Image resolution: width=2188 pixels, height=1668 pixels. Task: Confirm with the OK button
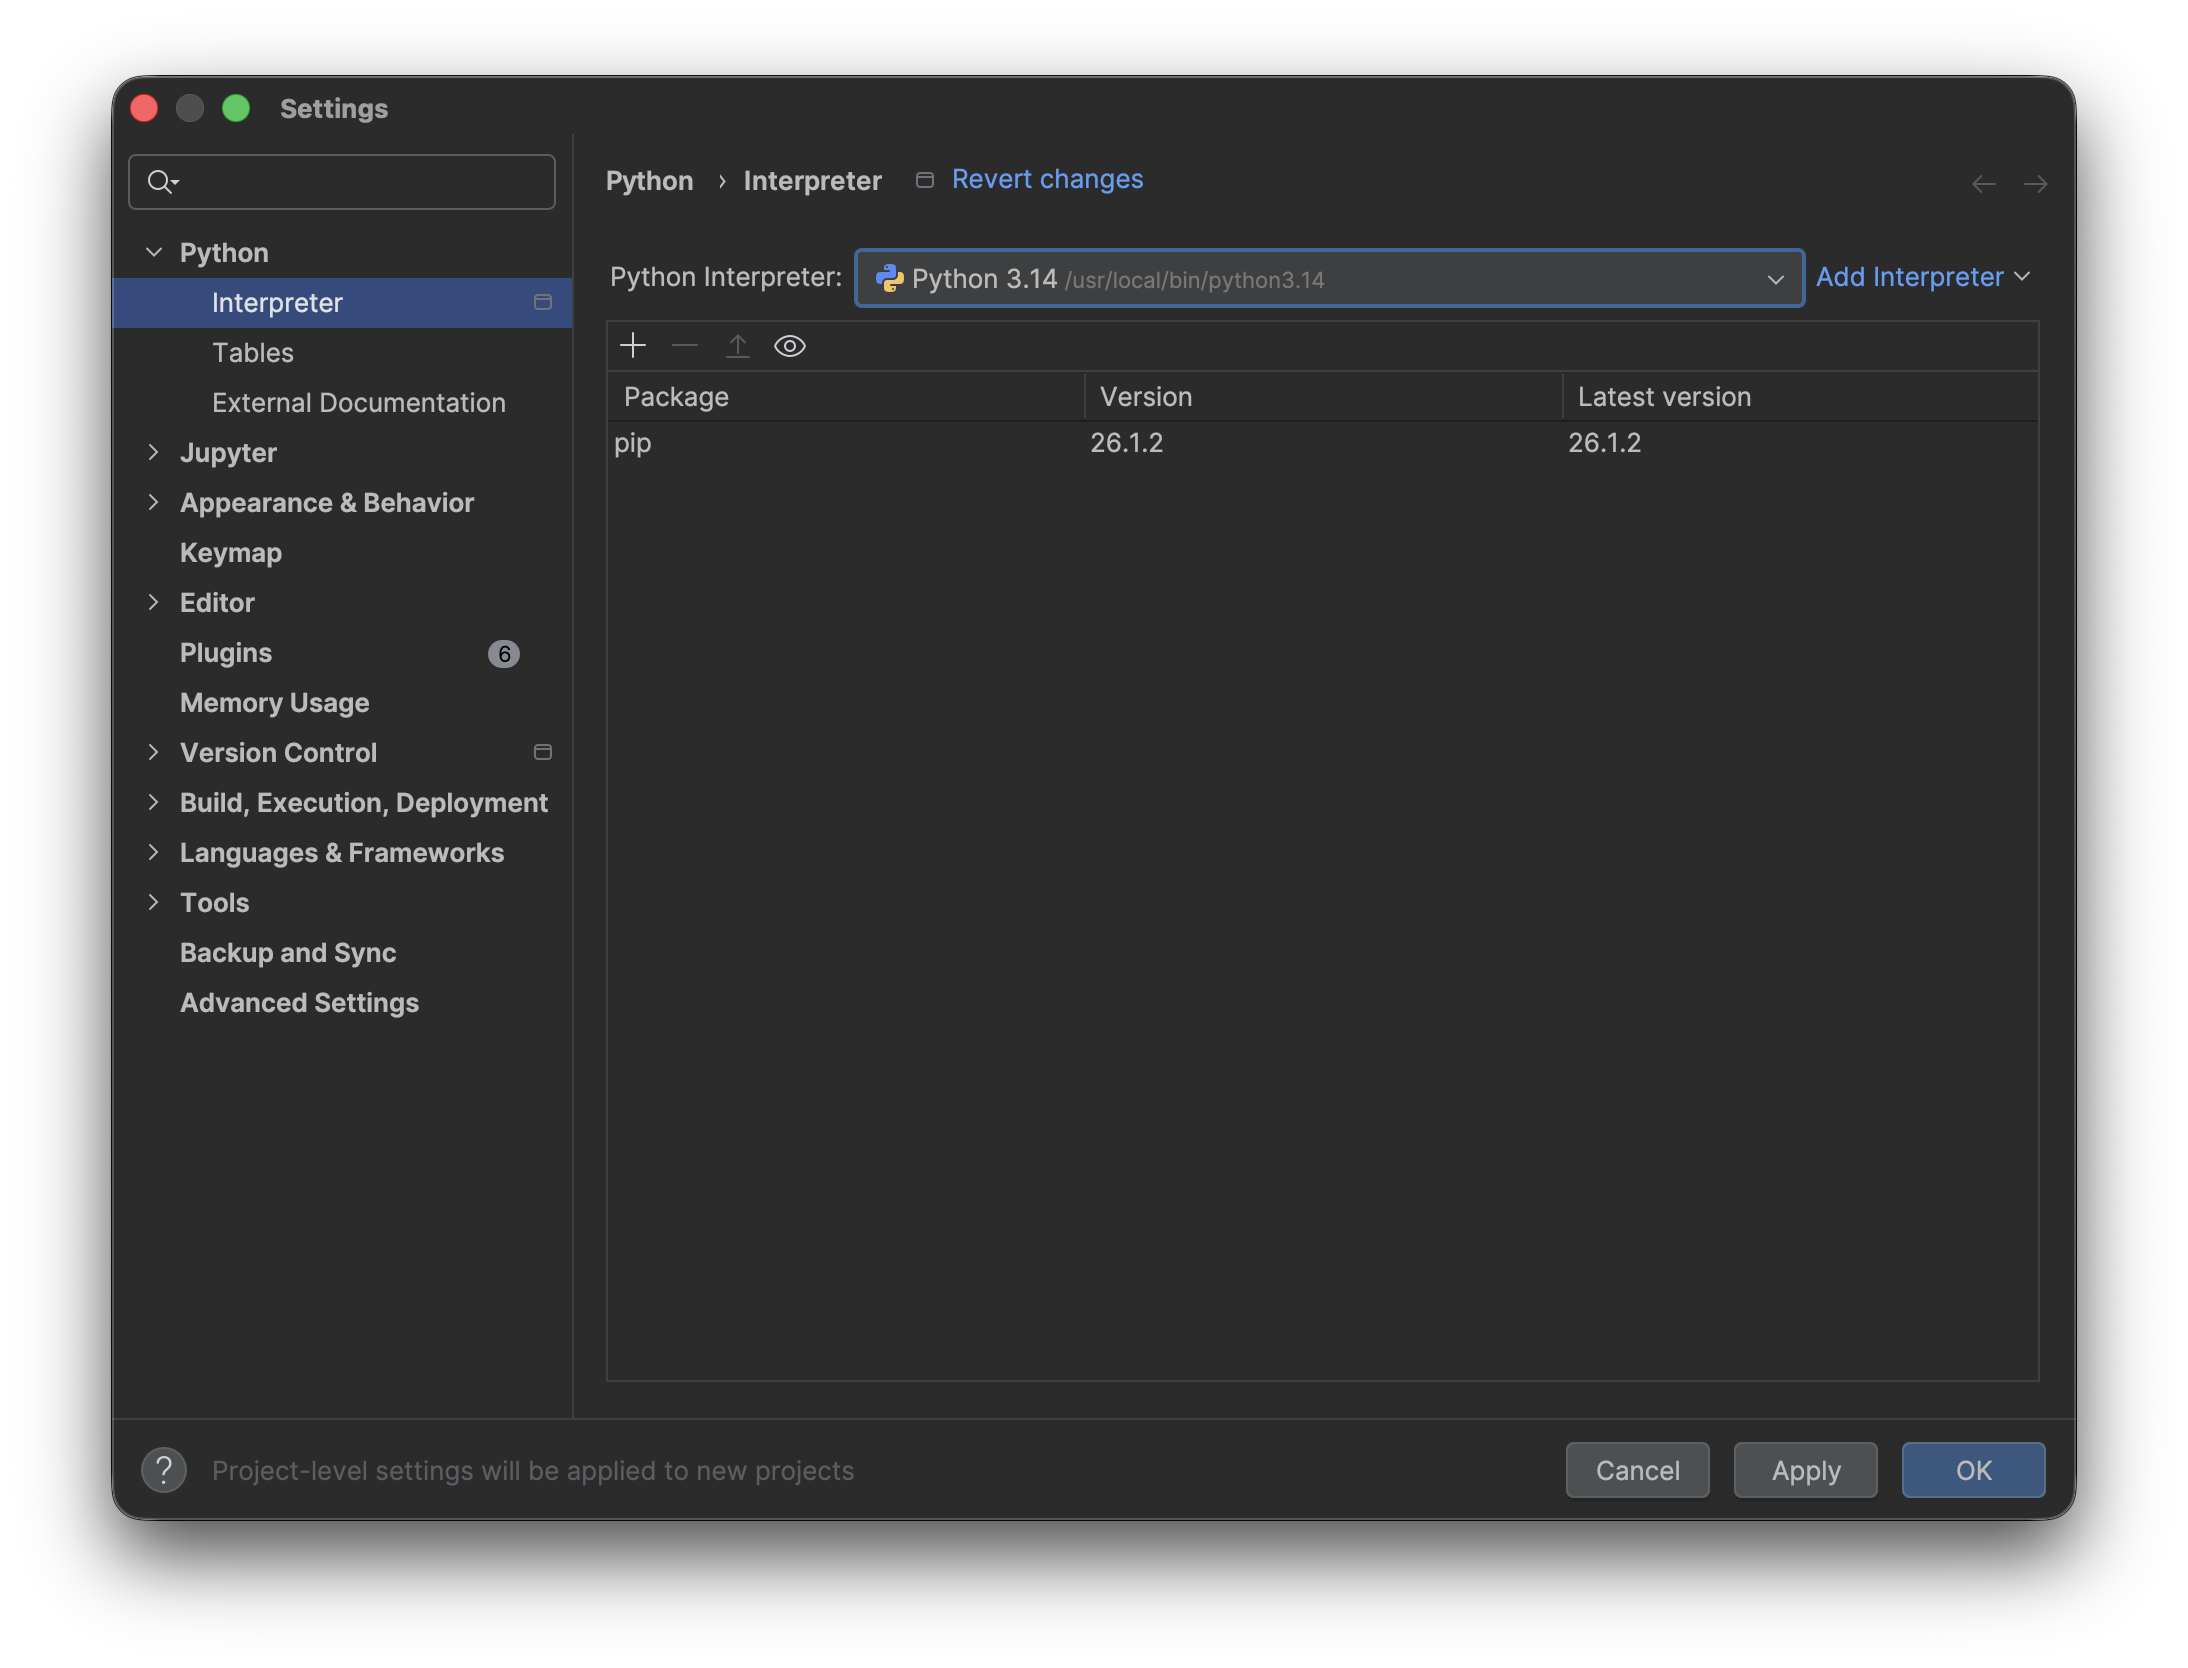click(1974, 1470)
